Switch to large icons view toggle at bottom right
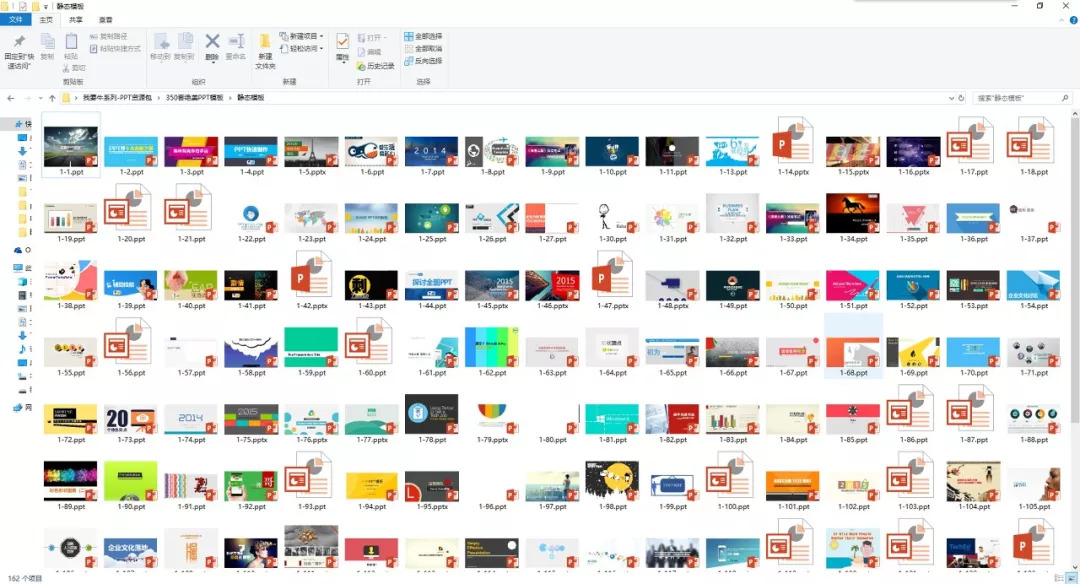Viewport: 1080px width, 584px height. click(1071, 578)
